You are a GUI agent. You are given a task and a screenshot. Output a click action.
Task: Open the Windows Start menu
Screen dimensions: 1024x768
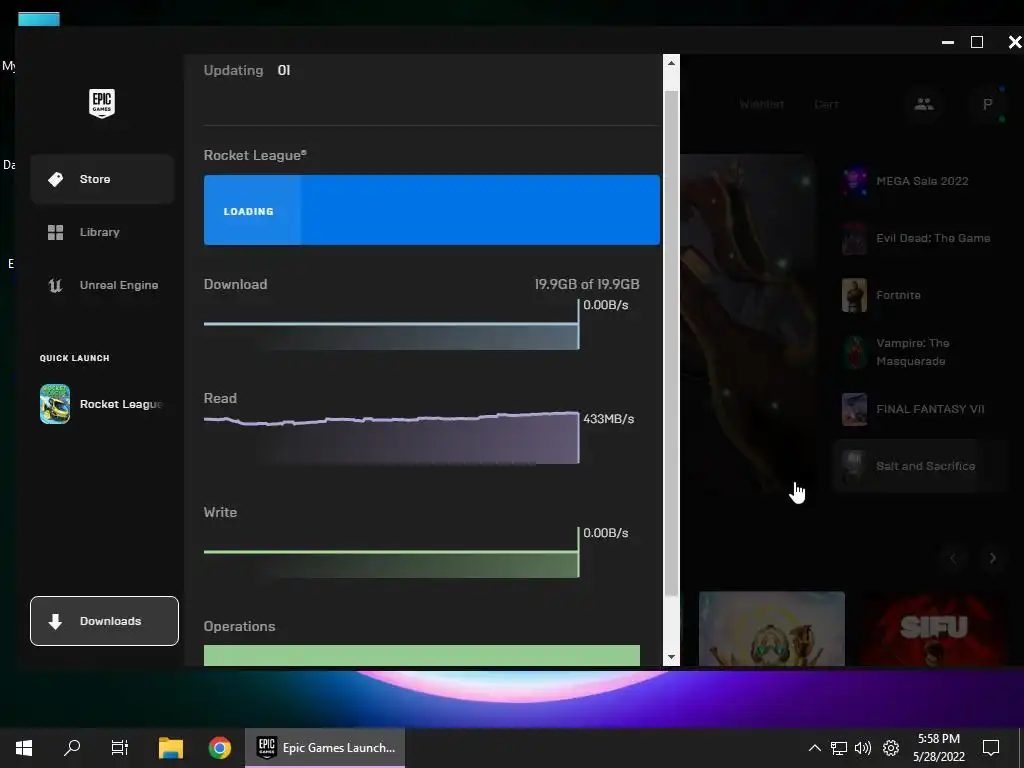(x=24, y=748)
